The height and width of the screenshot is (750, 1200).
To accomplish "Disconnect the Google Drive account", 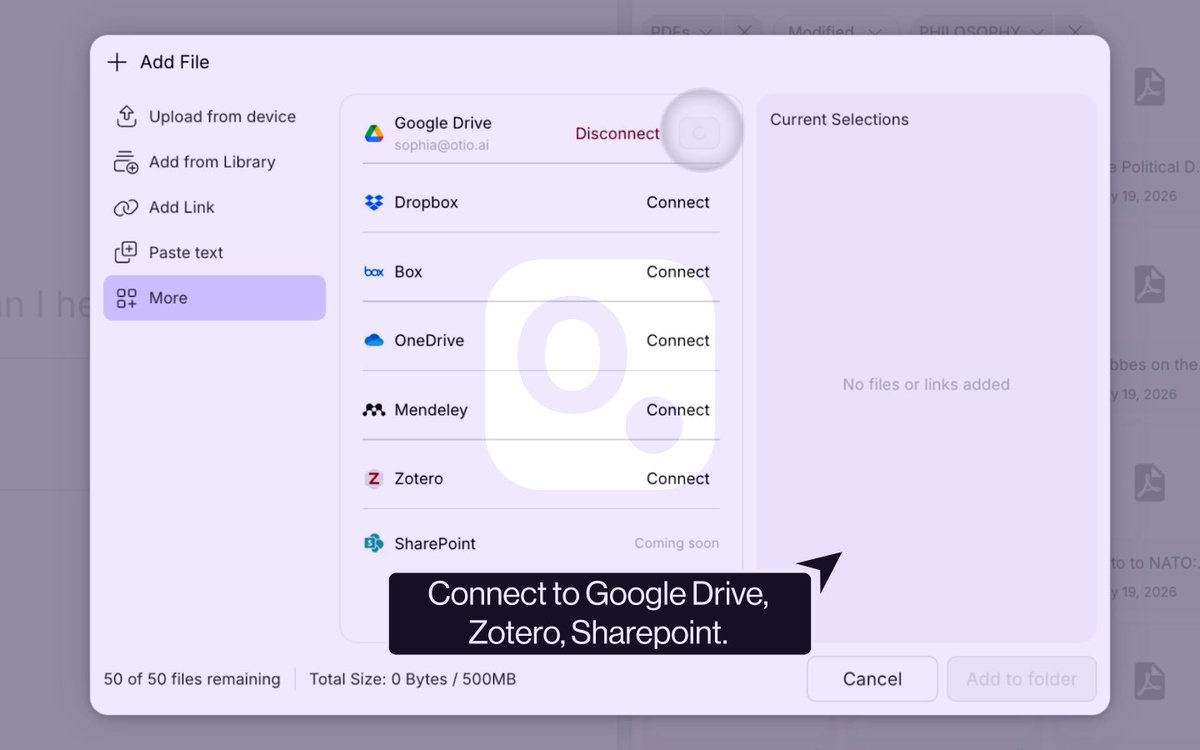I will (x=617, y=133).
